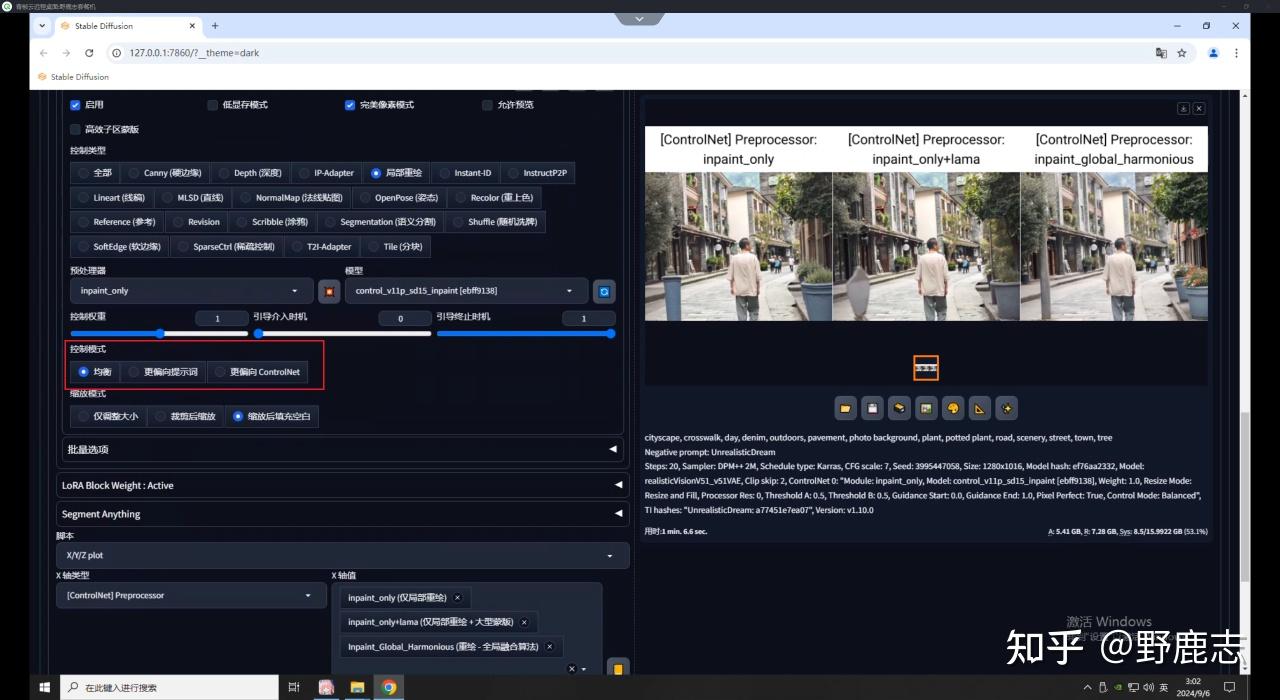Expand the LoRA Block Weight section
The image size is (1280, 700).
tap(342, 485)
